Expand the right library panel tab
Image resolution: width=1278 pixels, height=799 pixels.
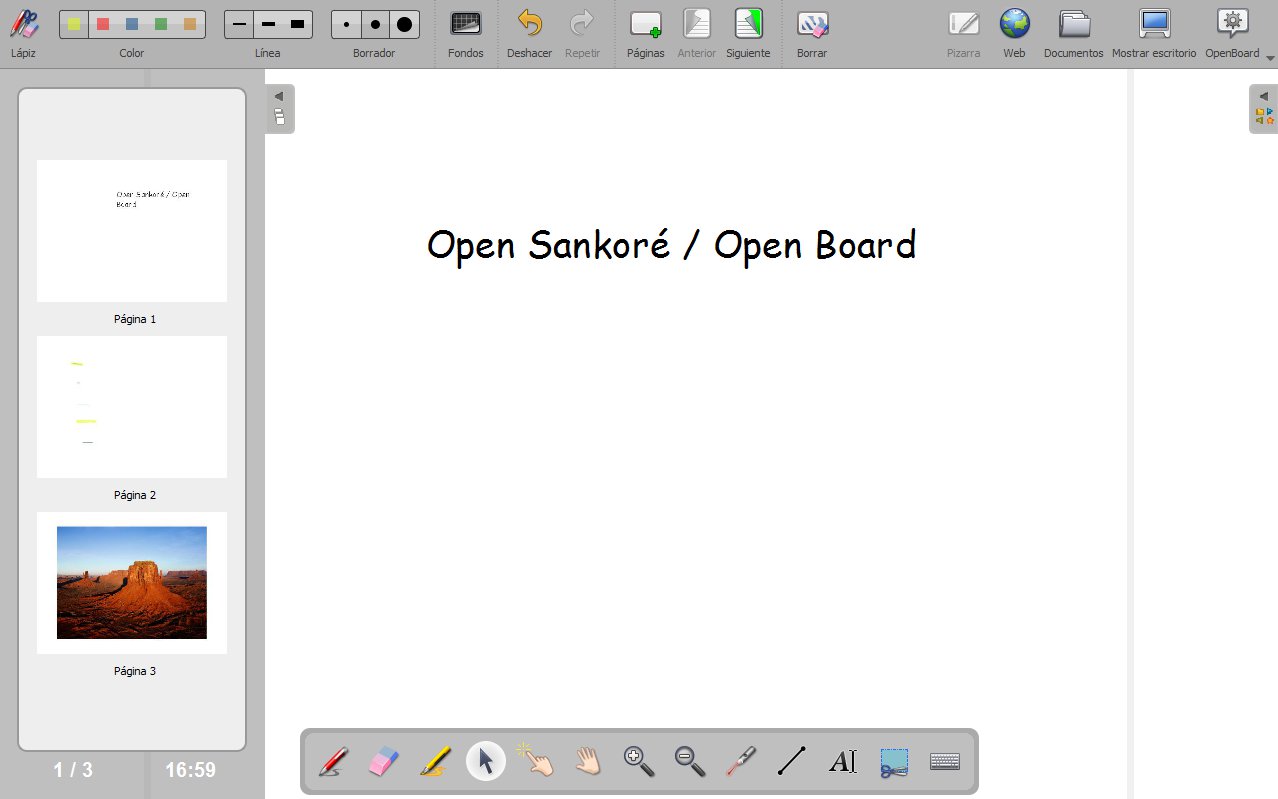pos(1264,109)
